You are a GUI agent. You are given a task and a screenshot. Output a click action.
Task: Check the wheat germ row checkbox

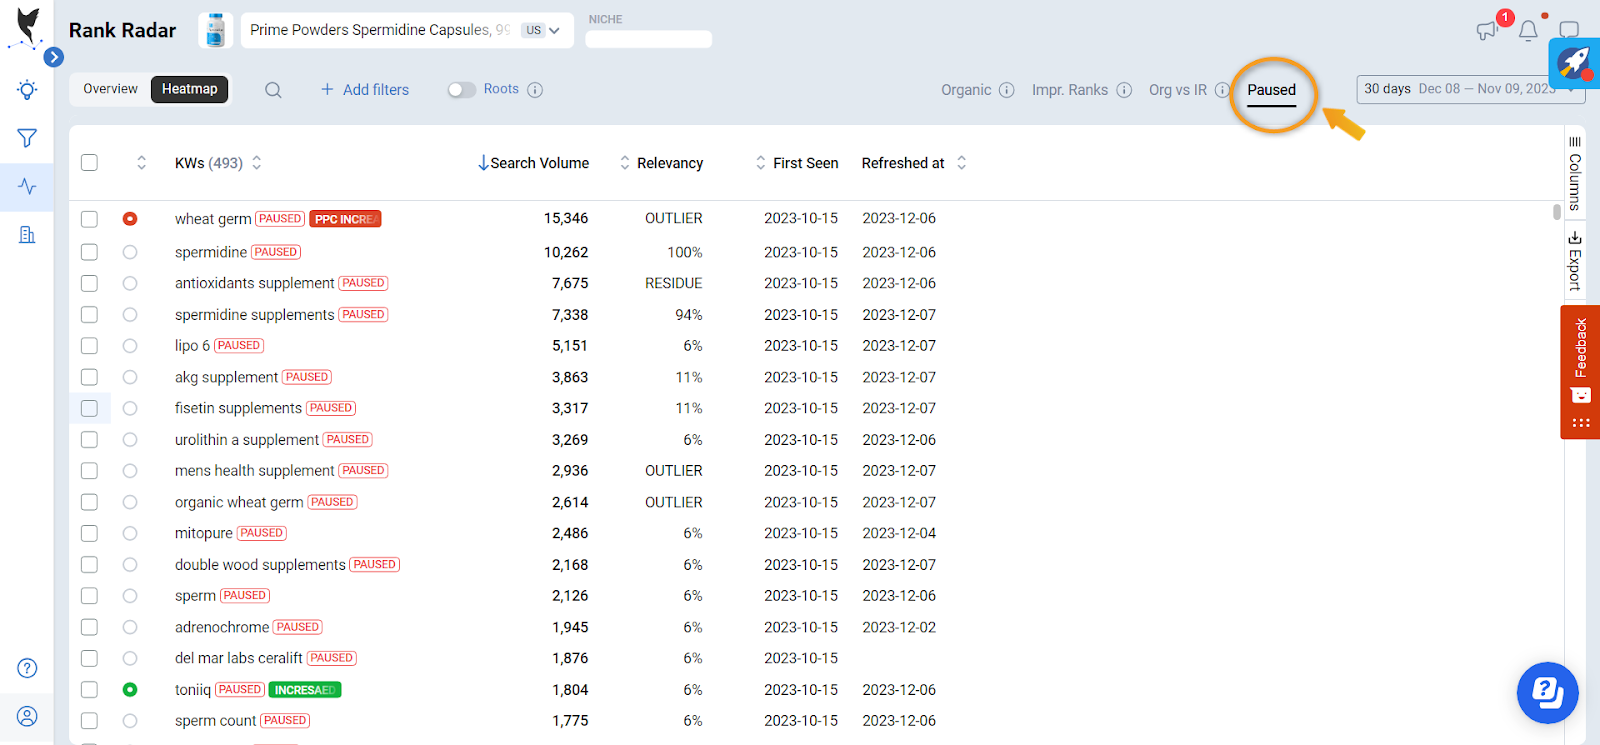click(89, 219)
